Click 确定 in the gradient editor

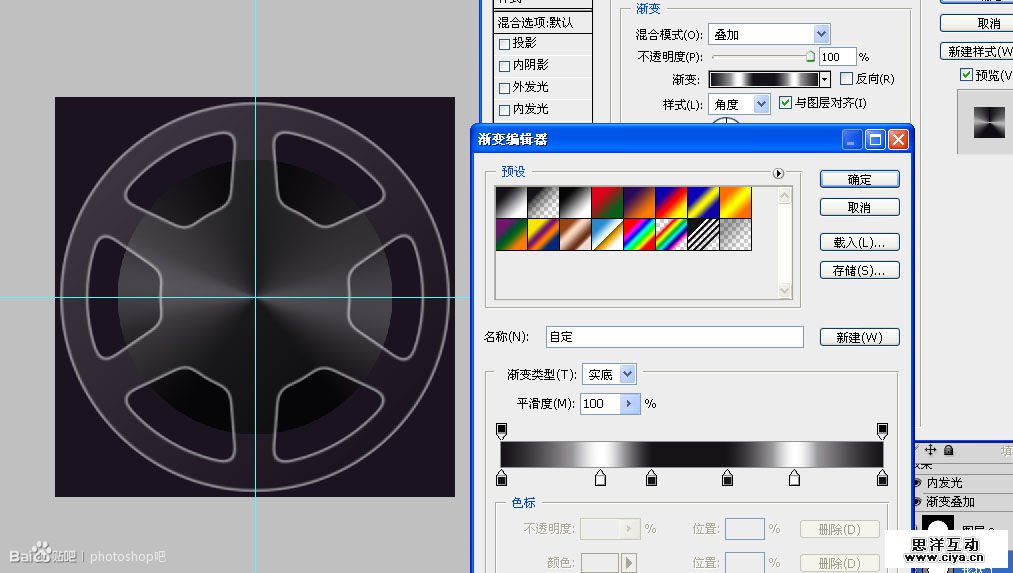(859, 180)
